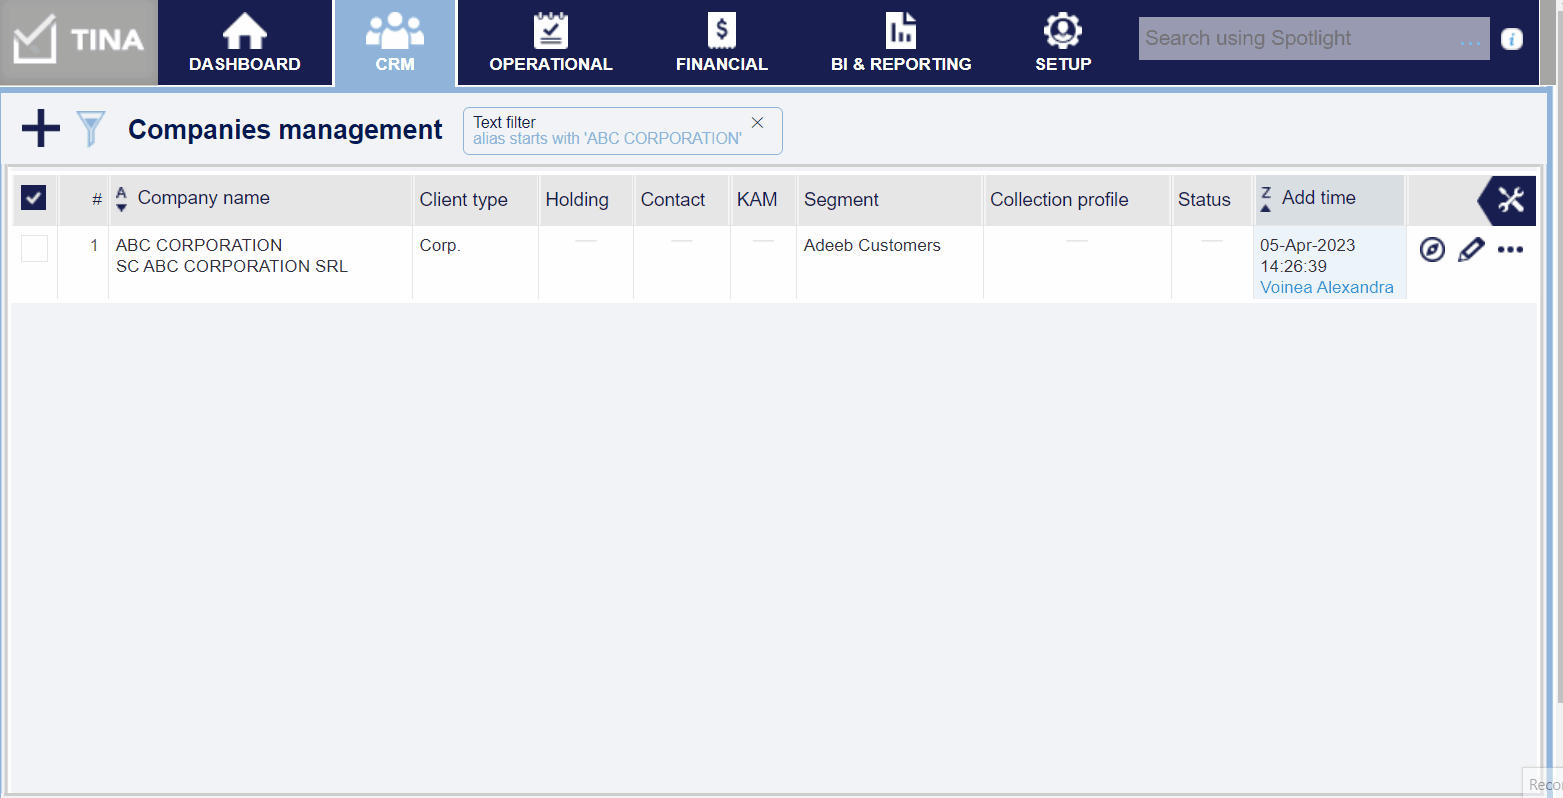Open the funnel filter icon
This screenshot has width=1563, height=798.
[x=91, y=129]
